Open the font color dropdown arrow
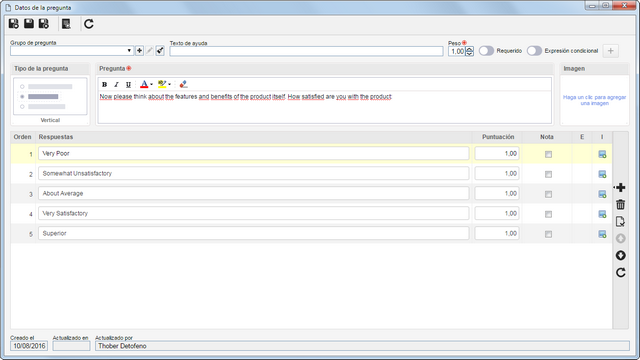640x360 pixels. 151,84
